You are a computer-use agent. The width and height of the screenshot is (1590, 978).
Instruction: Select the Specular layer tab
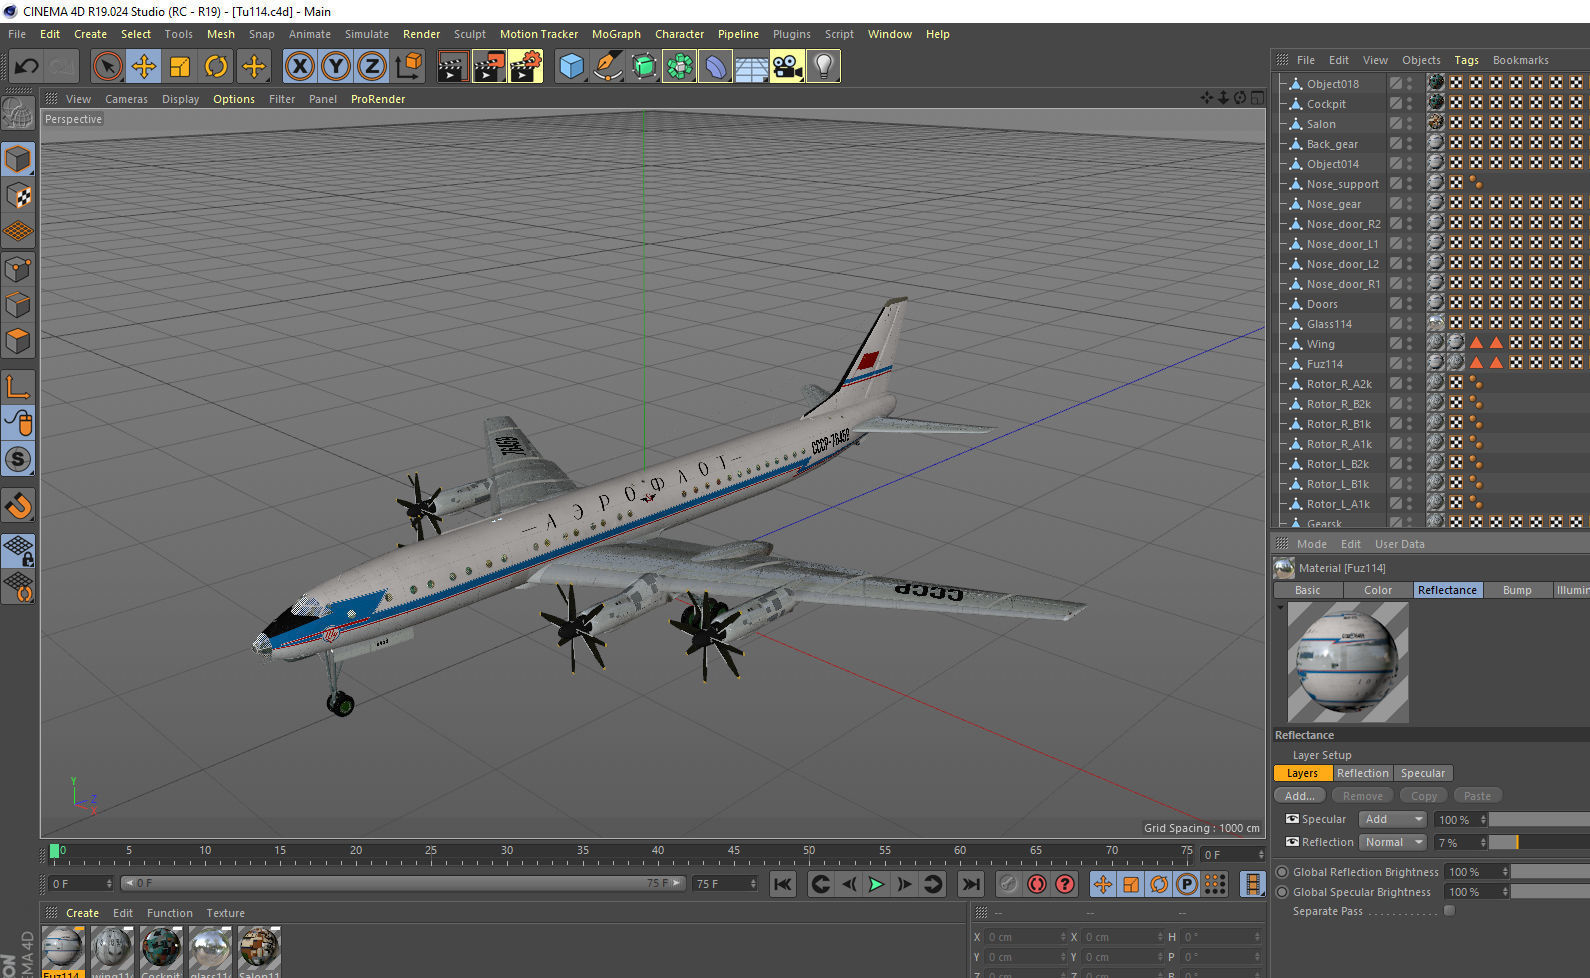coord(1422,773)
